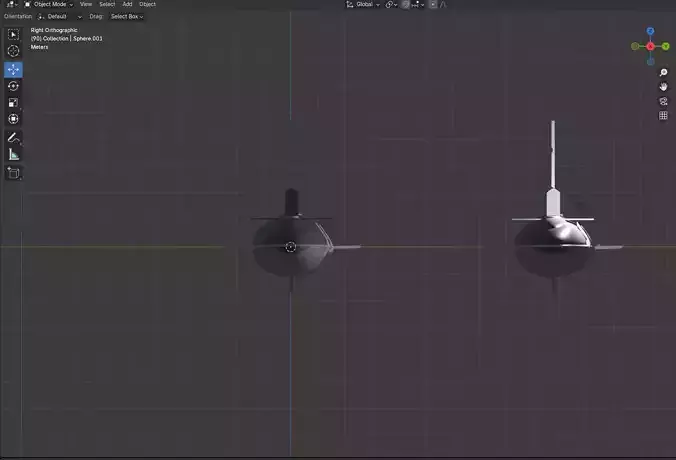This screenshot has height=460, width=676.
Task: Toggle the camera view icon
Action: coord(663,101)
